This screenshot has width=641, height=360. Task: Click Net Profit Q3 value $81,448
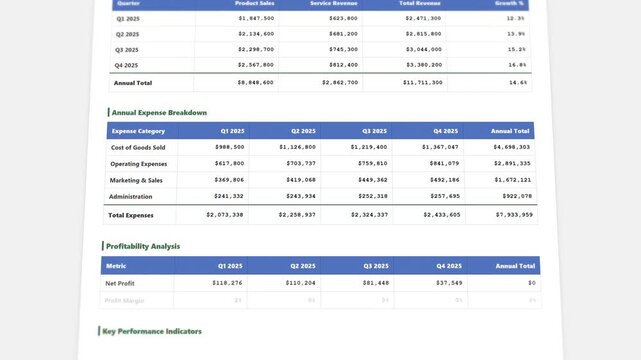point(376,283)
